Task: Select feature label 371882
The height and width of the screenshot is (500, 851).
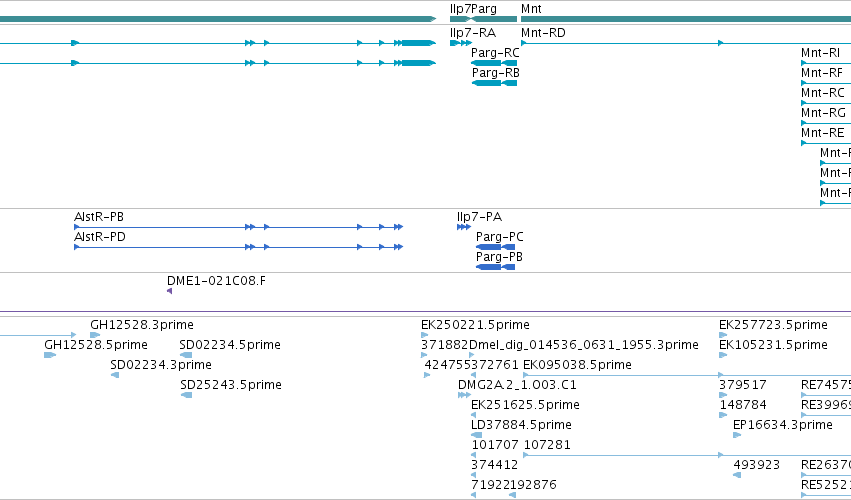Action: click(x=444, y=345)
